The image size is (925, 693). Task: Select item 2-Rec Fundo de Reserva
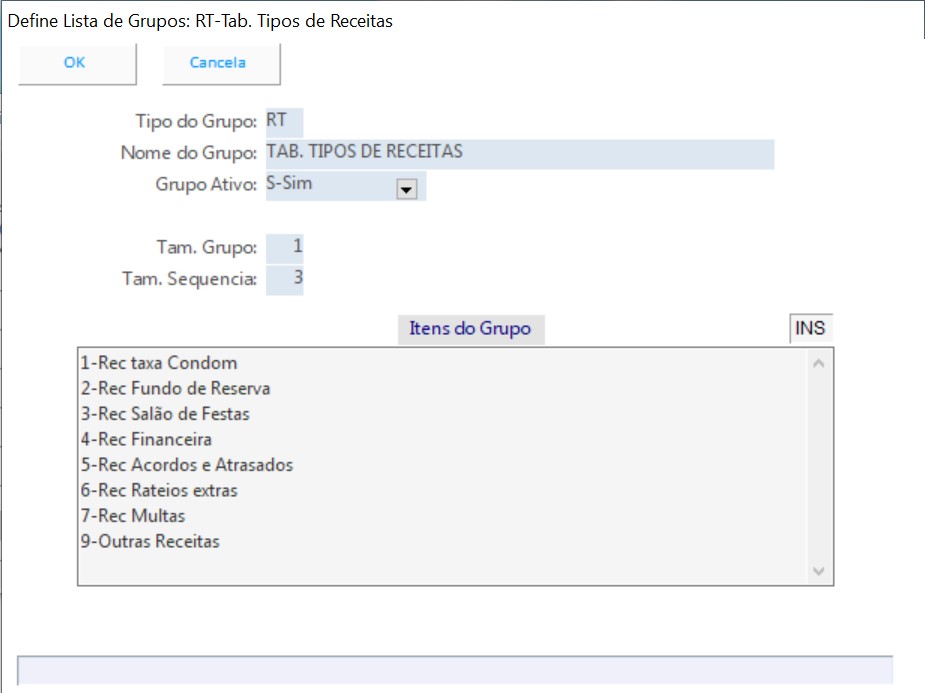click(x=175, y=388)
